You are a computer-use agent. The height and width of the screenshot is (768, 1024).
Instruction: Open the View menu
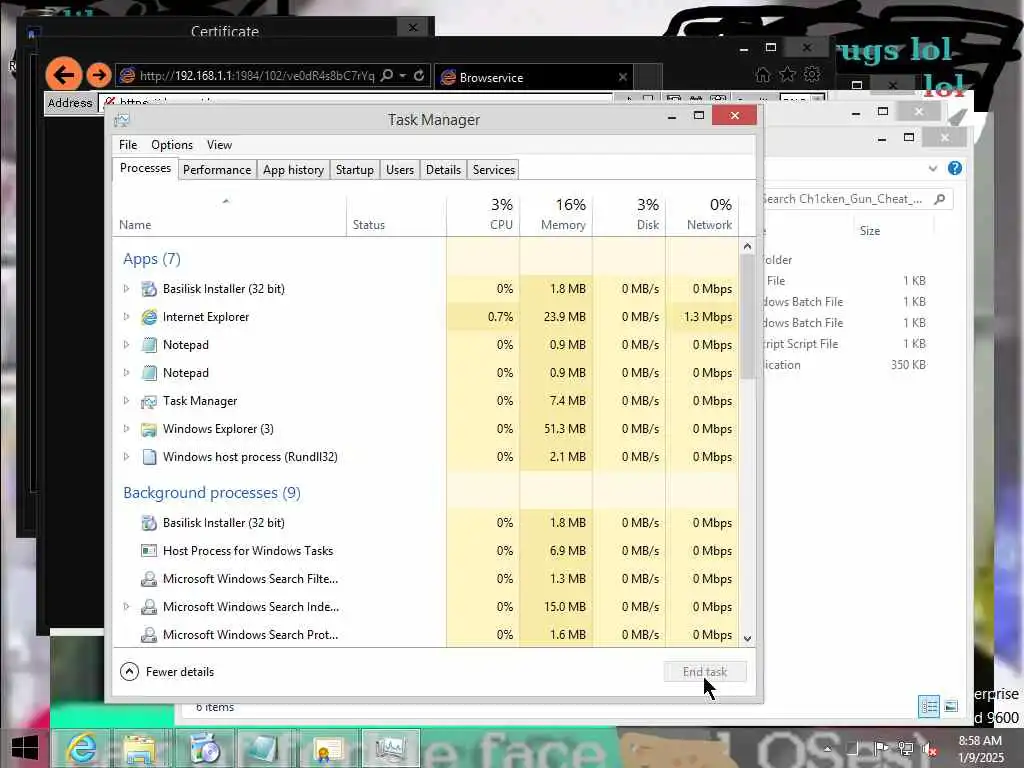click(219, 145)
